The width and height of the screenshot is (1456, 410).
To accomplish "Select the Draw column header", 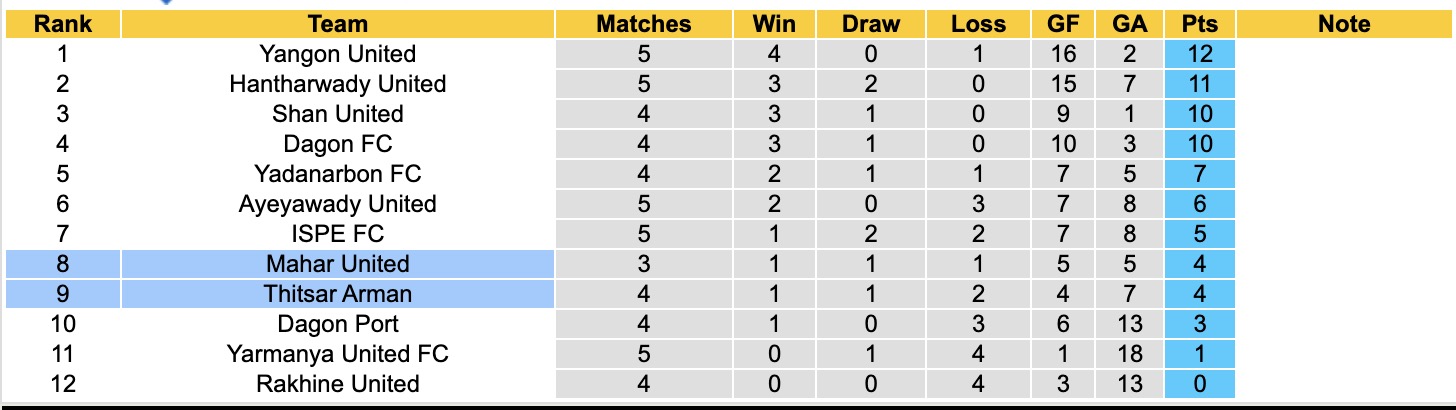I will (x=870, y=24).
